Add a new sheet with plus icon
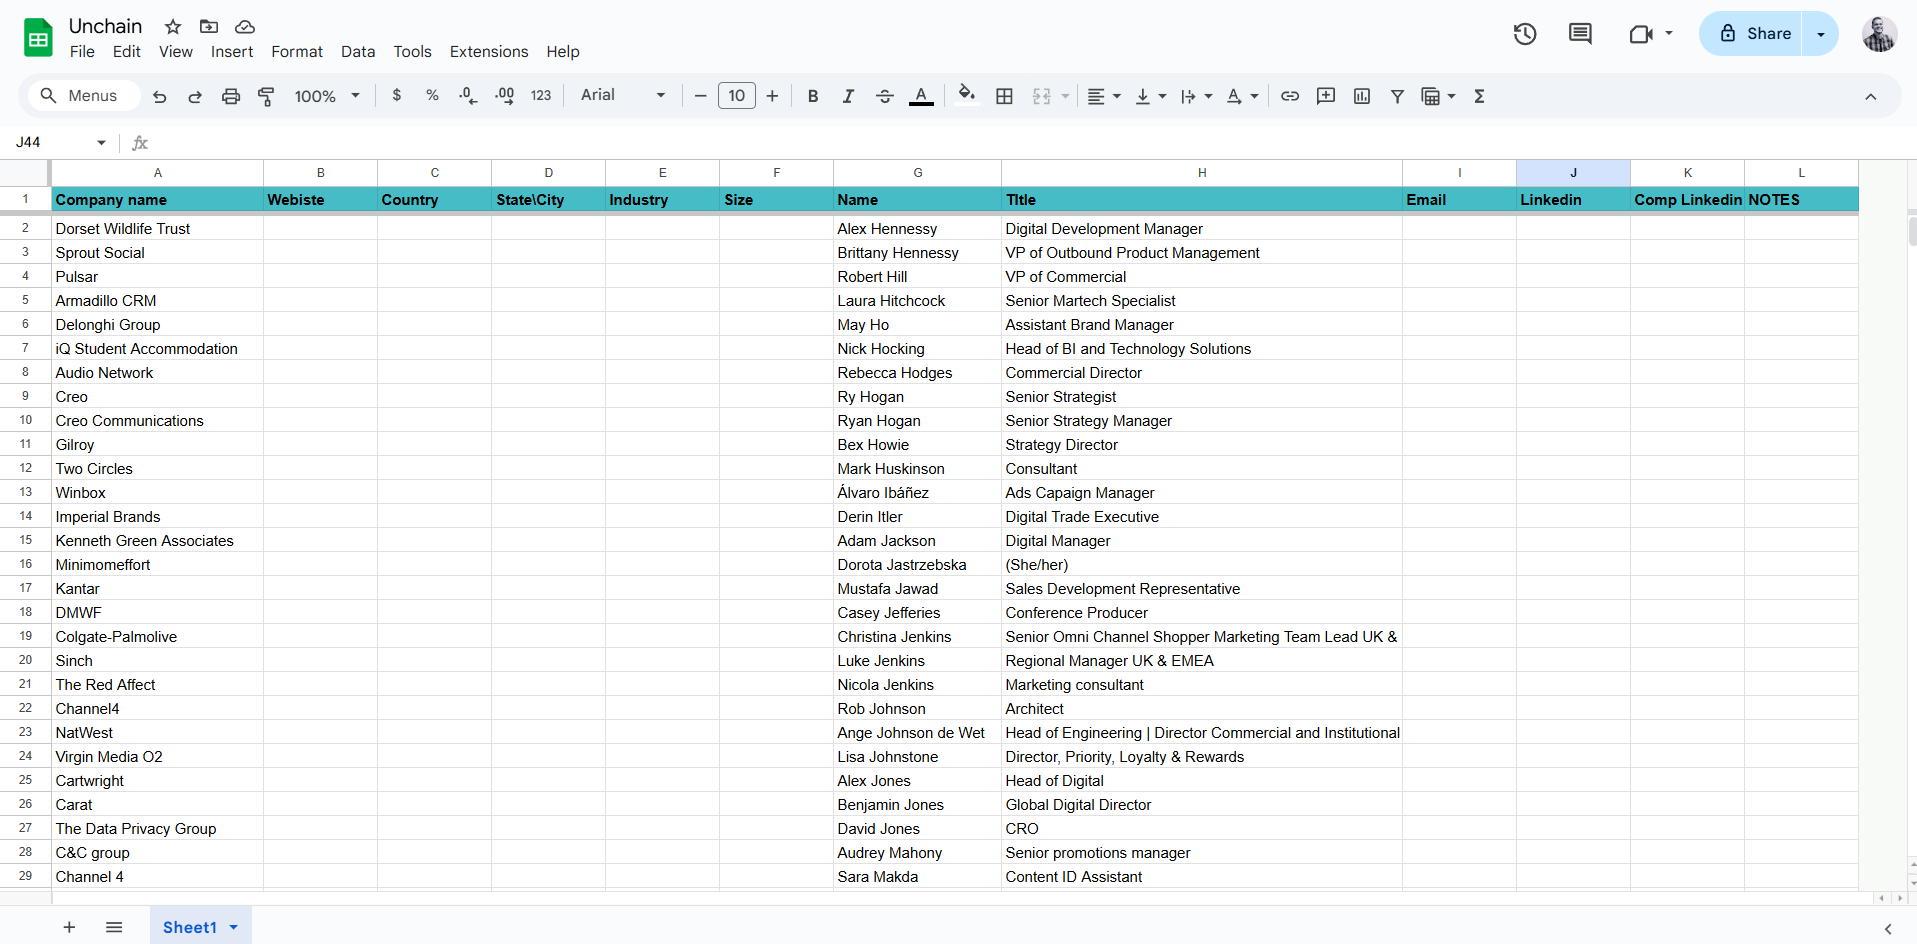 point(69,927)
